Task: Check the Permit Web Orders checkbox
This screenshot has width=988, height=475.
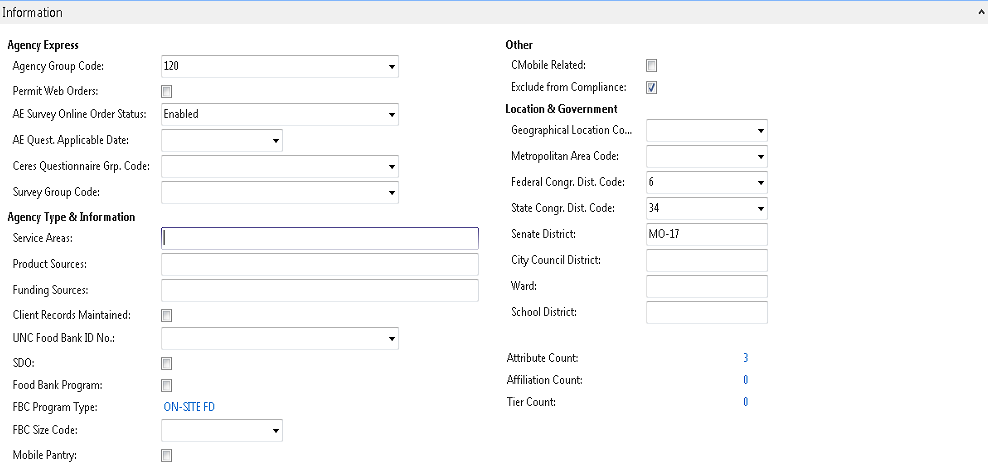Action: click(x=167, y=92)
